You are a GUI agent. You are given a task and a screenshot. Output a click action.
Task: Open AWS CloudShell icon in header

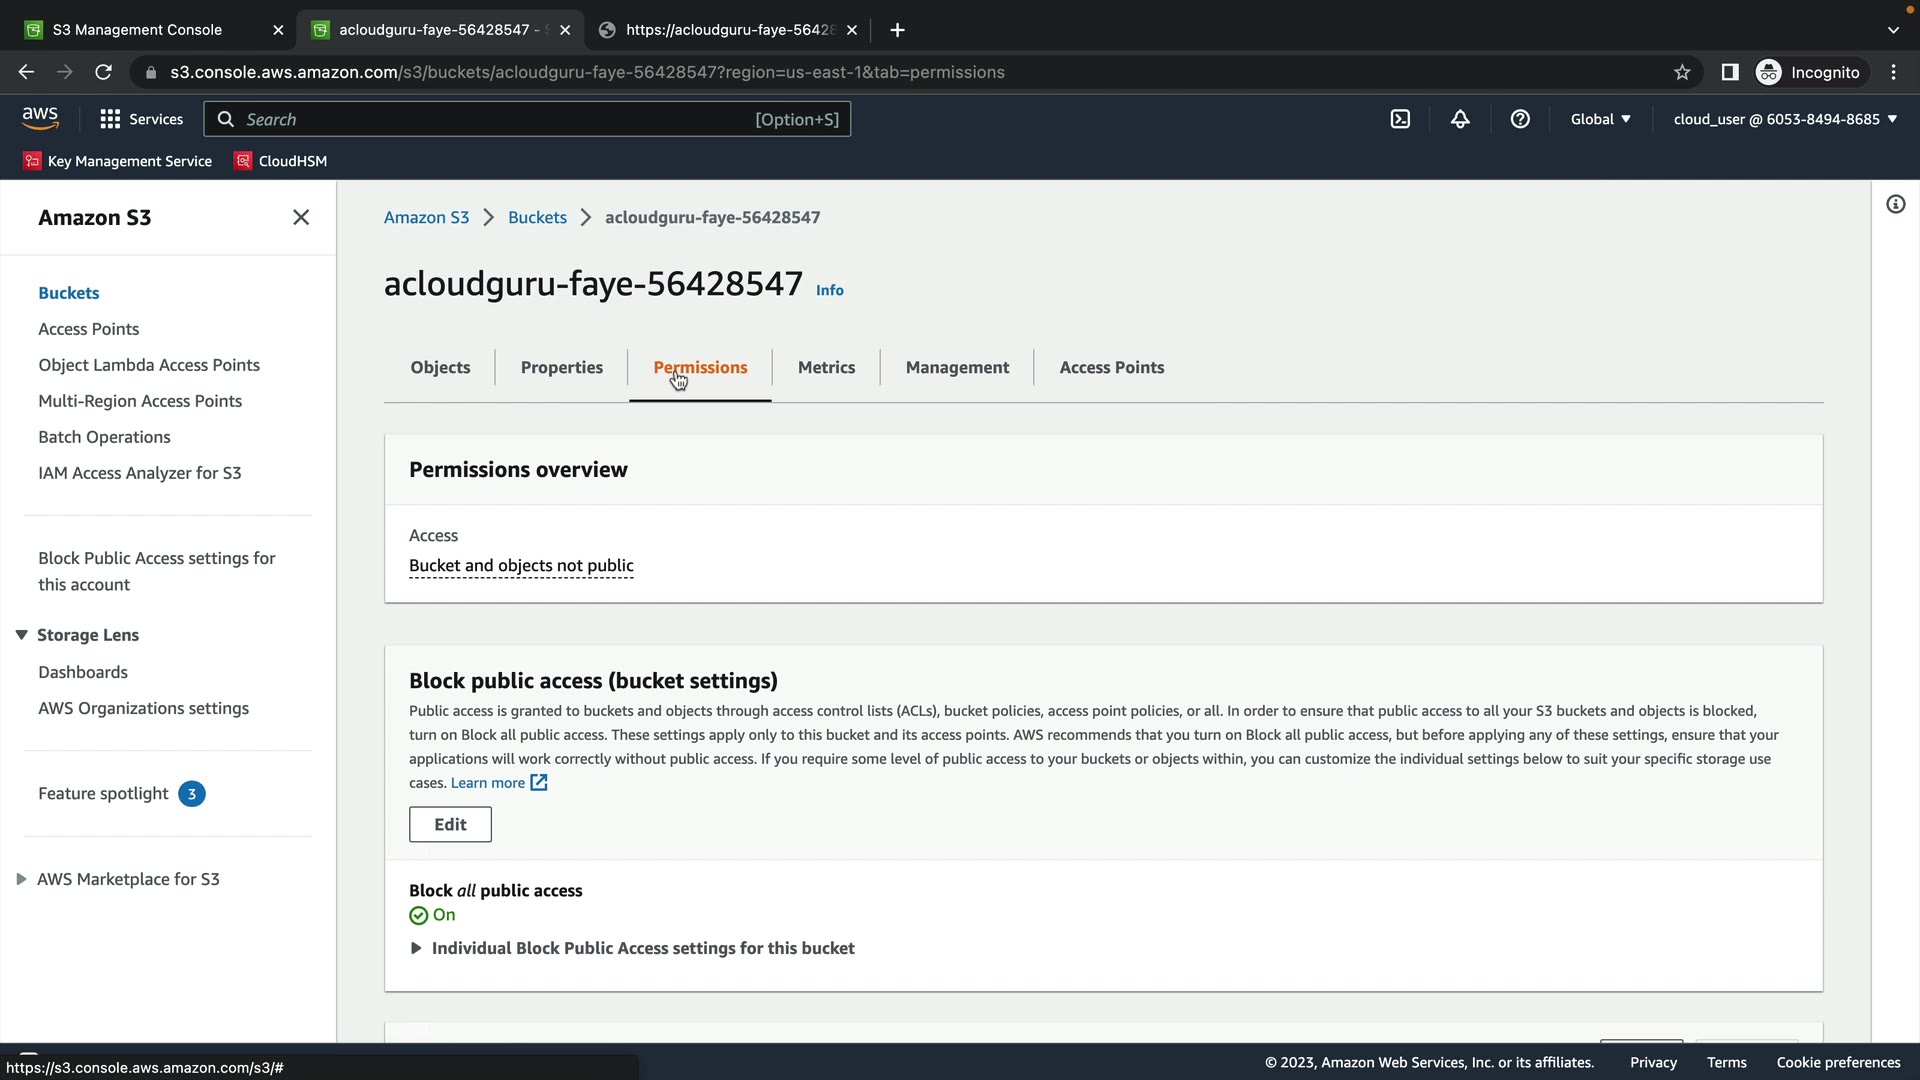pos(1400,119)
